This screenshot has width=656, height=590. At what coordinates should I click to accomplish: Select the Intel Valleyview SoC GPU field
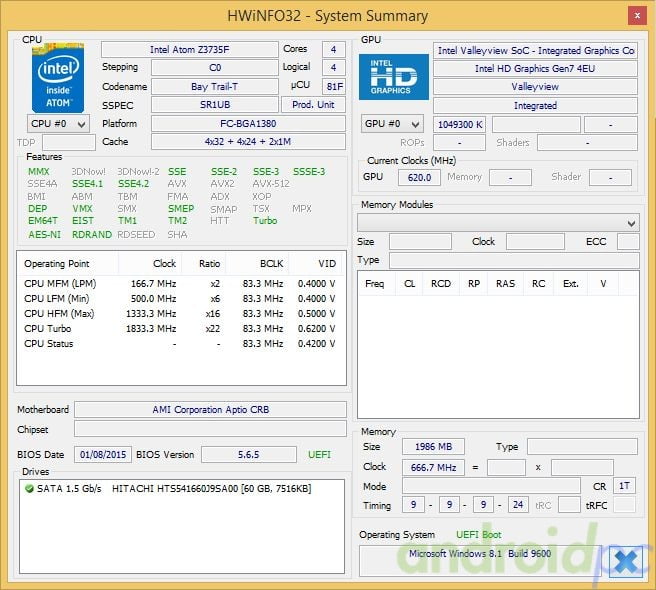pyautogui.click(x=535, y=51)
